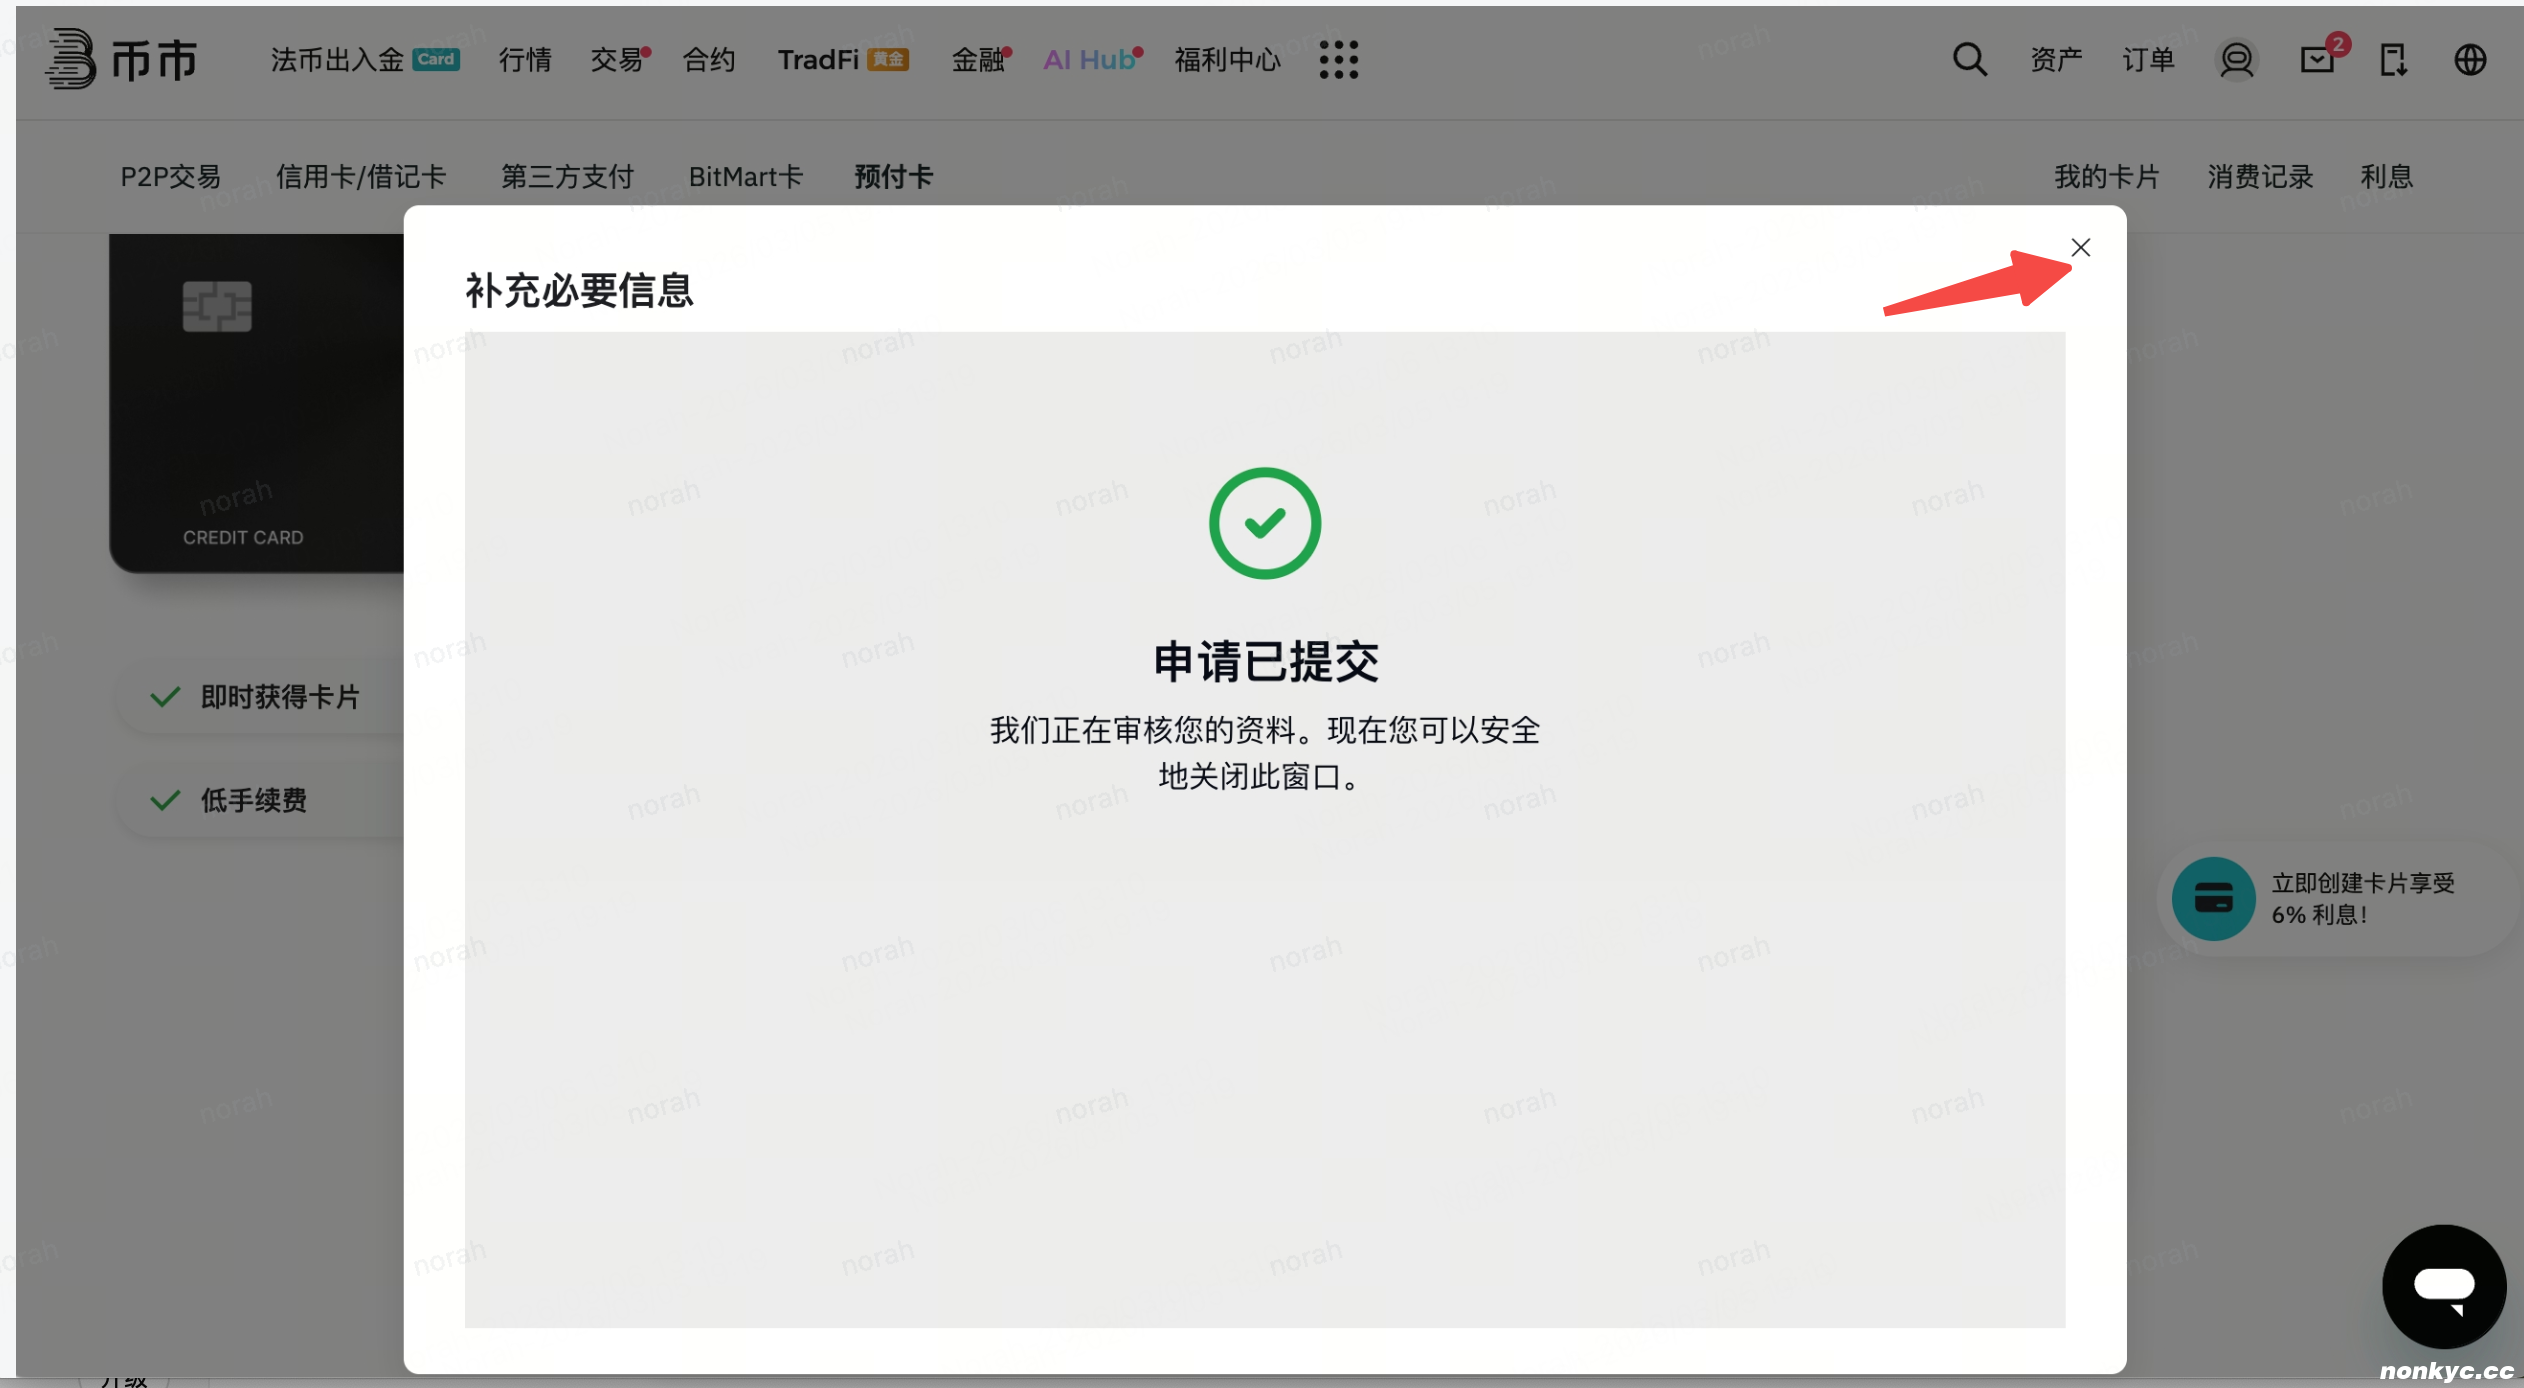The height and width of the screenshot is (1388, 2524).
Task: Open the live chat bubble widget
Action: pos(2443,1286)
